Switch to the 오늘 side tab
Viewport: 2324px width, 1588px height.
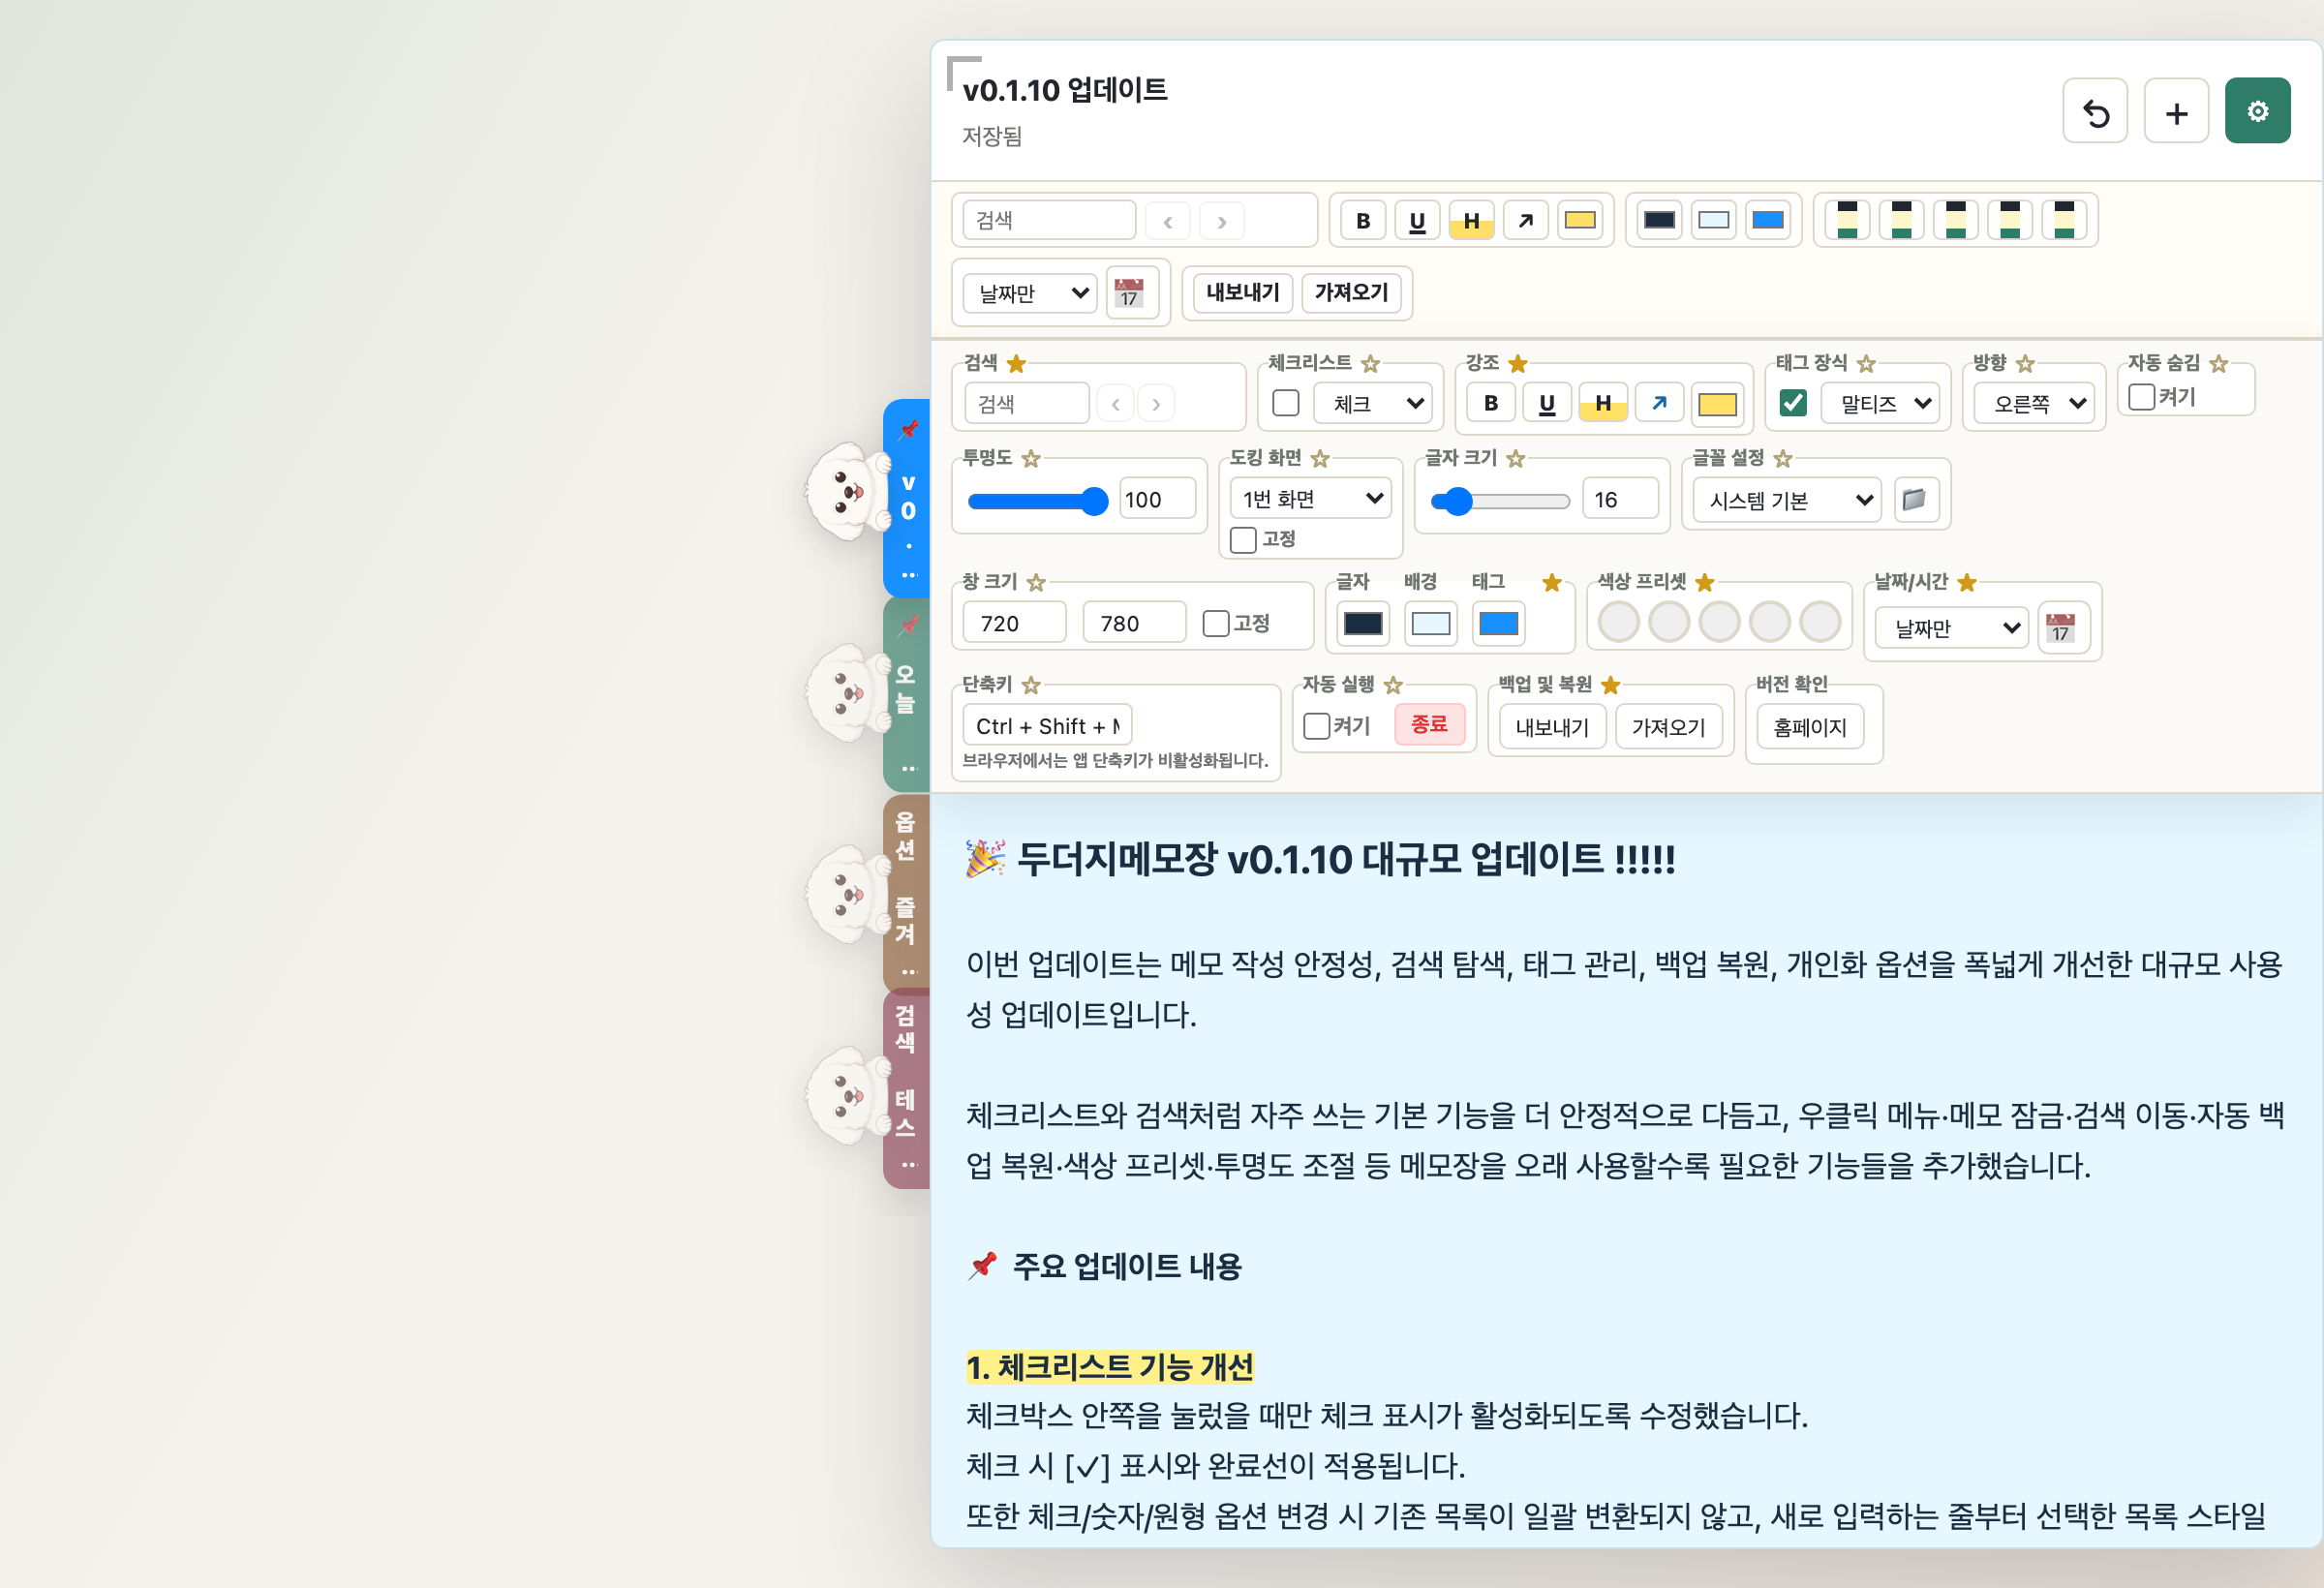point(907,694)
